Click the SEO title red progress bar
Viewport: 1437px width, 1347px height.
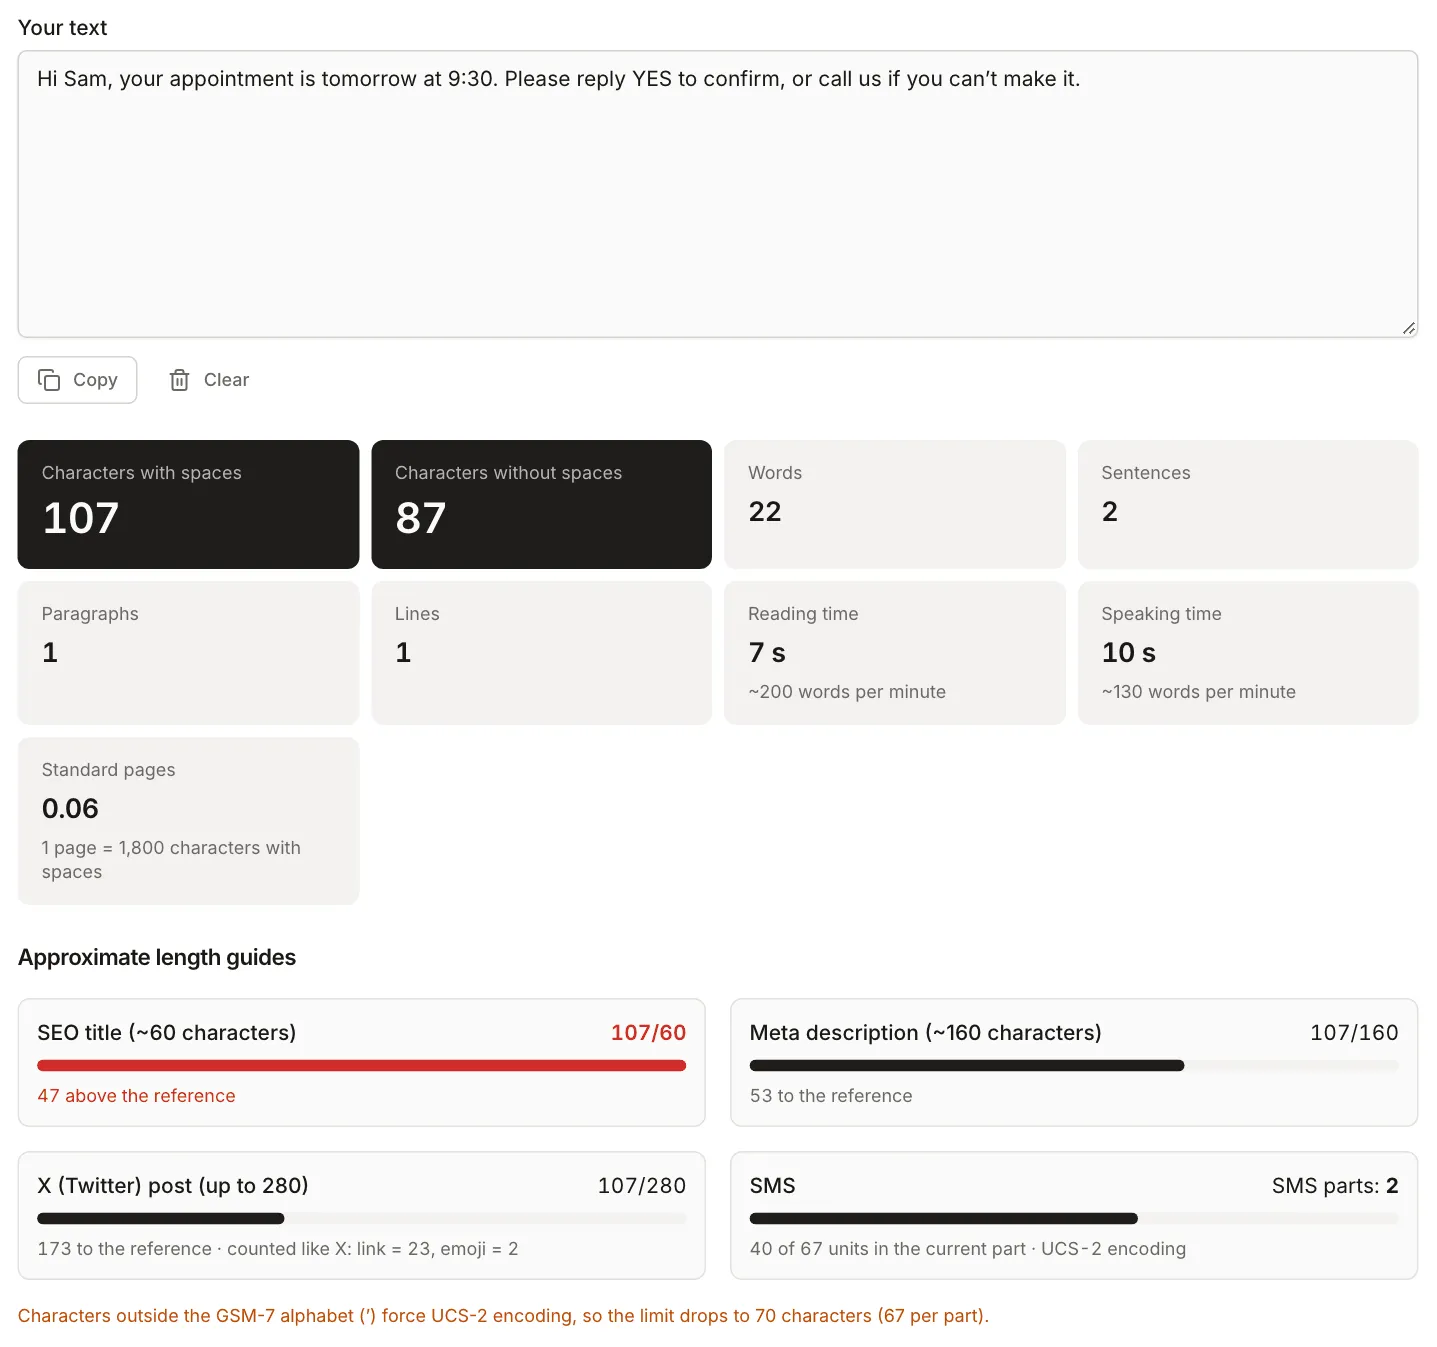pos(362,1065)
